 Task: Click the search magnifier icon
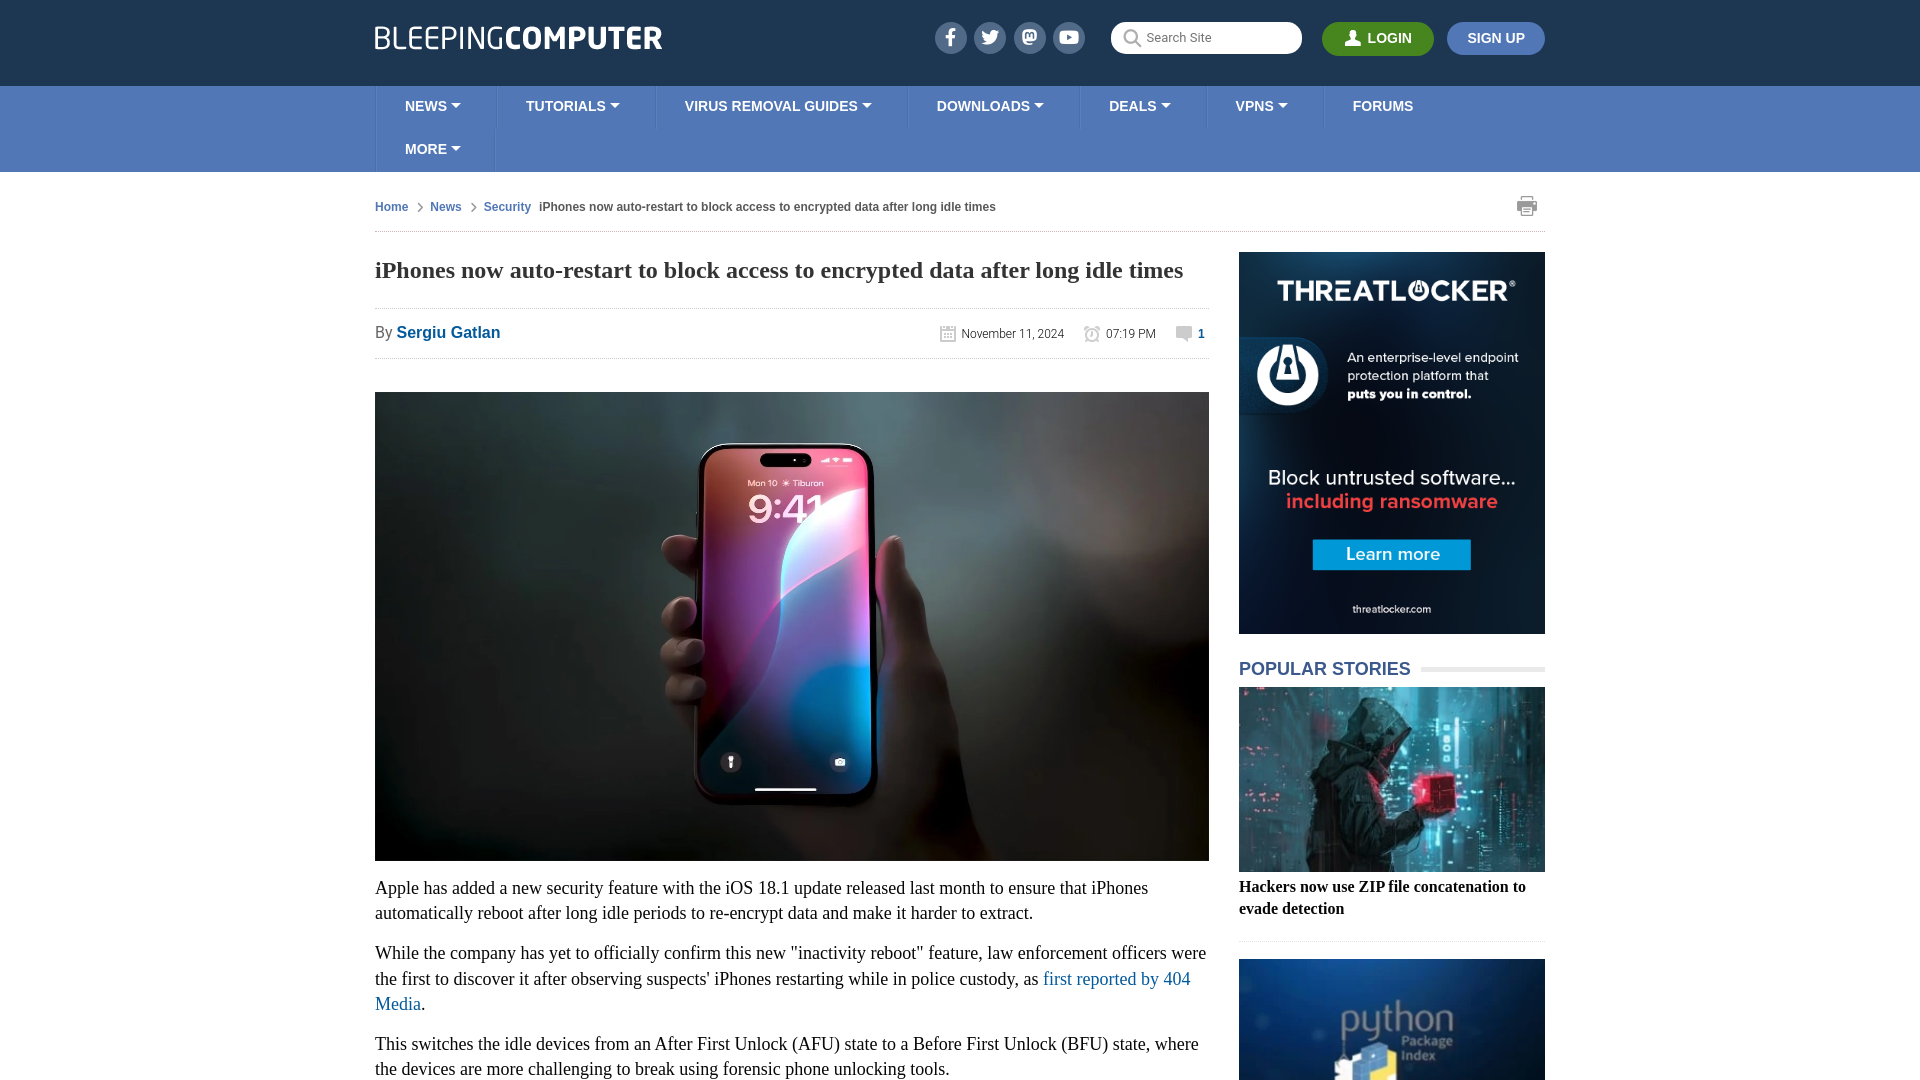pyautogui.click(x=1131, y=37)
